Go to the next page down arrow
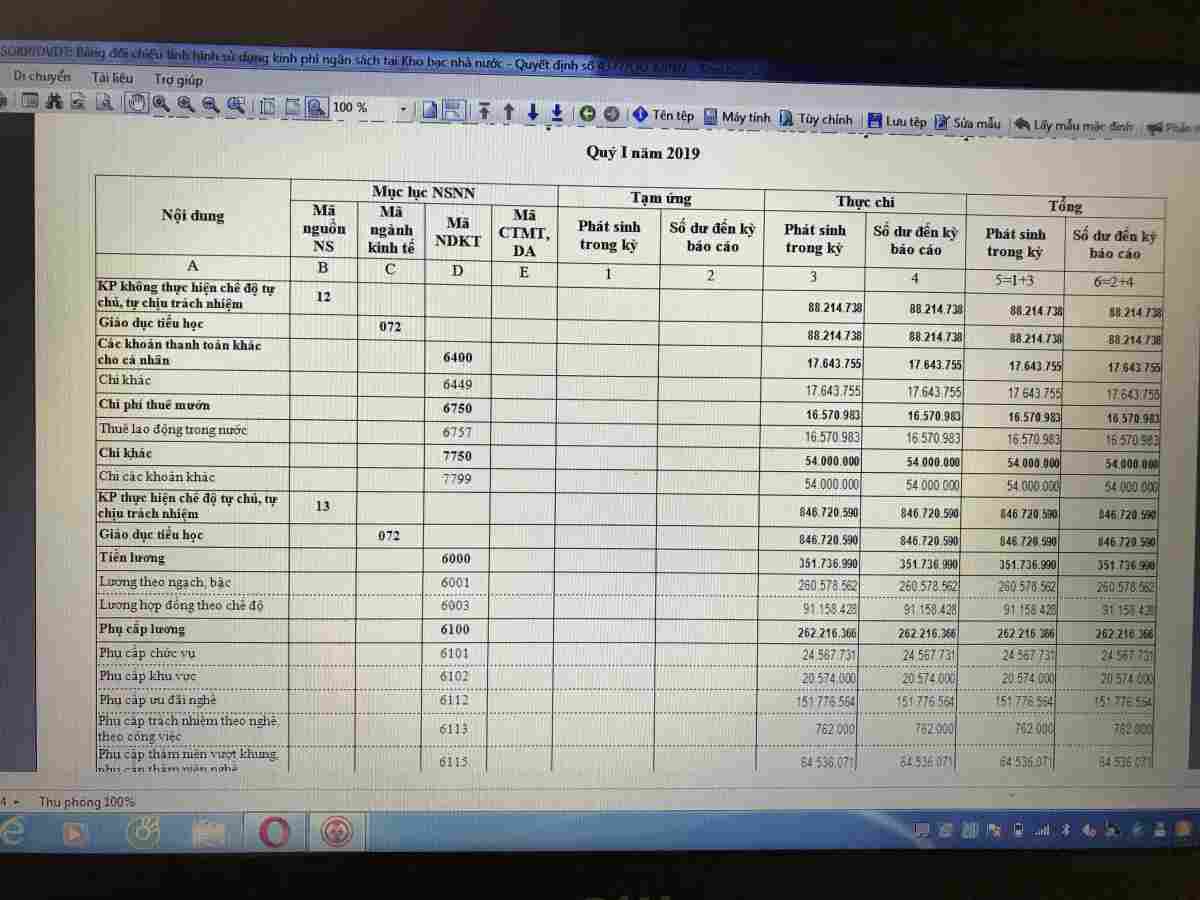 point(533,112)
